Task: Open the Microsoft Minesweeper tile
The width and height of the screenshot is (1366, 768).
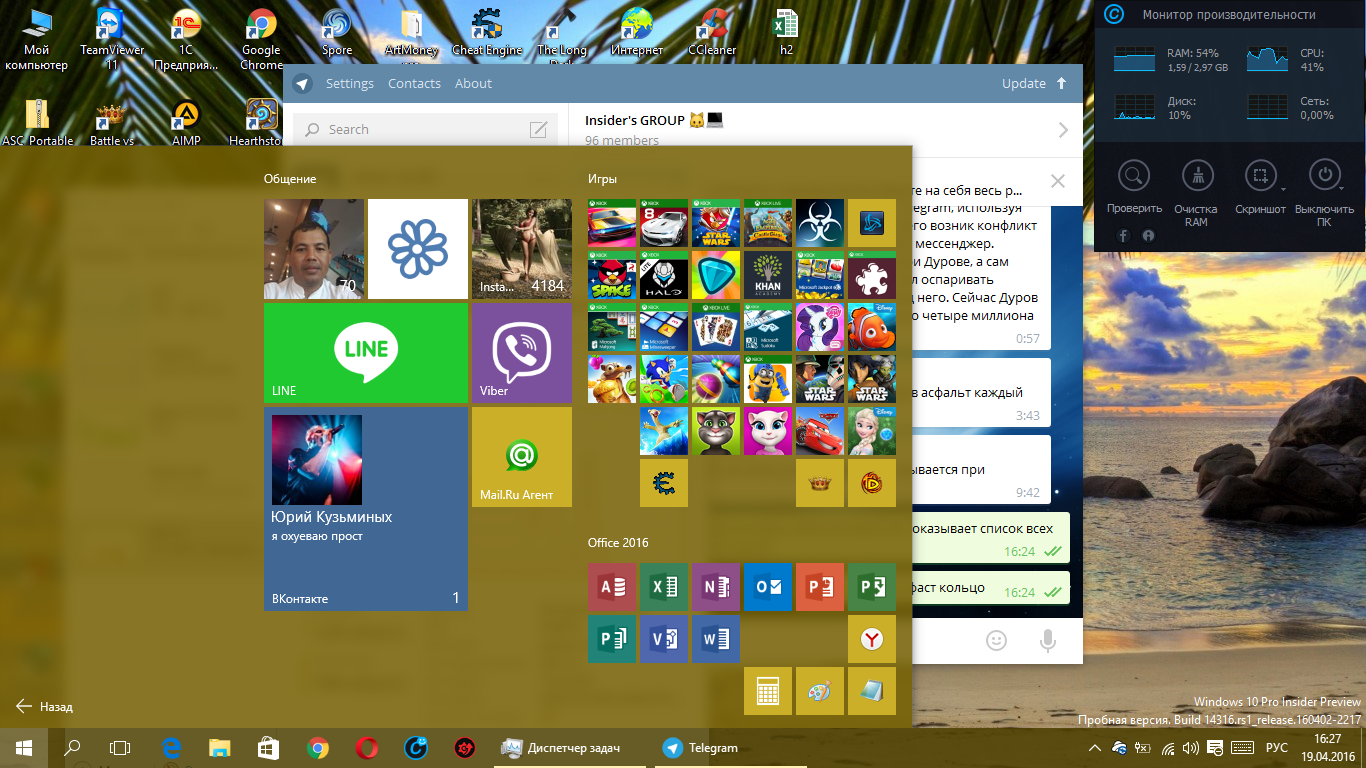Action: click(664, 327)
